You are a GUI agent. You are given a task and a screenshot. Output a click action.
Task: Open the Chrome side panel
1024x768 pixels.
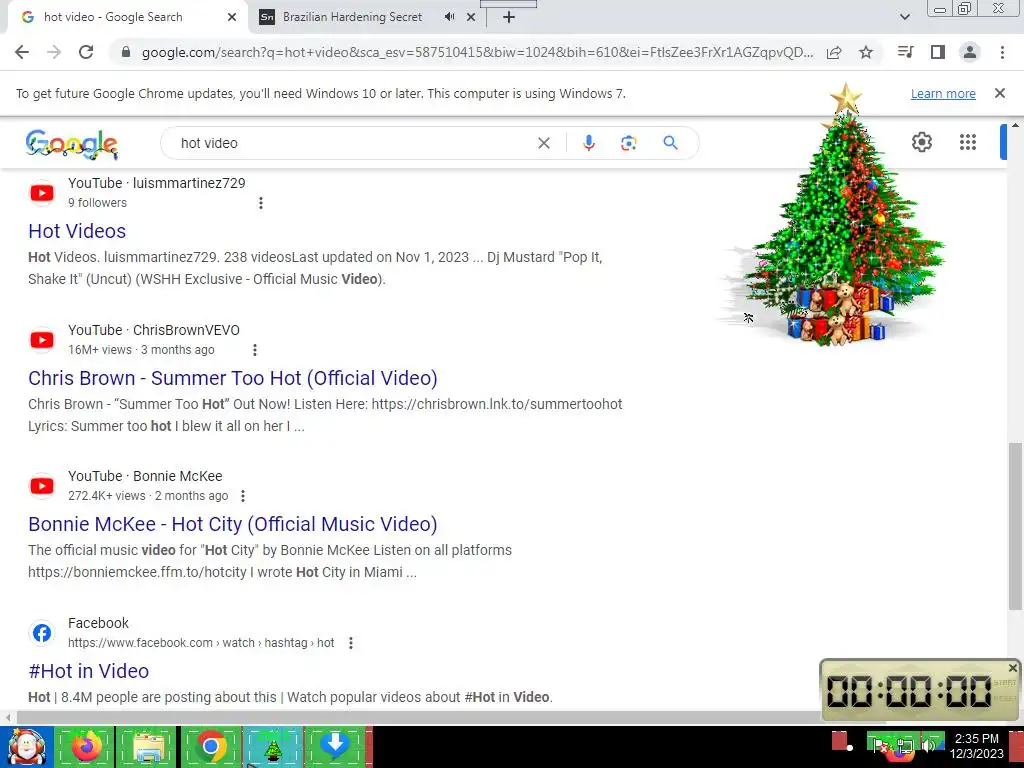click(938, 52)
